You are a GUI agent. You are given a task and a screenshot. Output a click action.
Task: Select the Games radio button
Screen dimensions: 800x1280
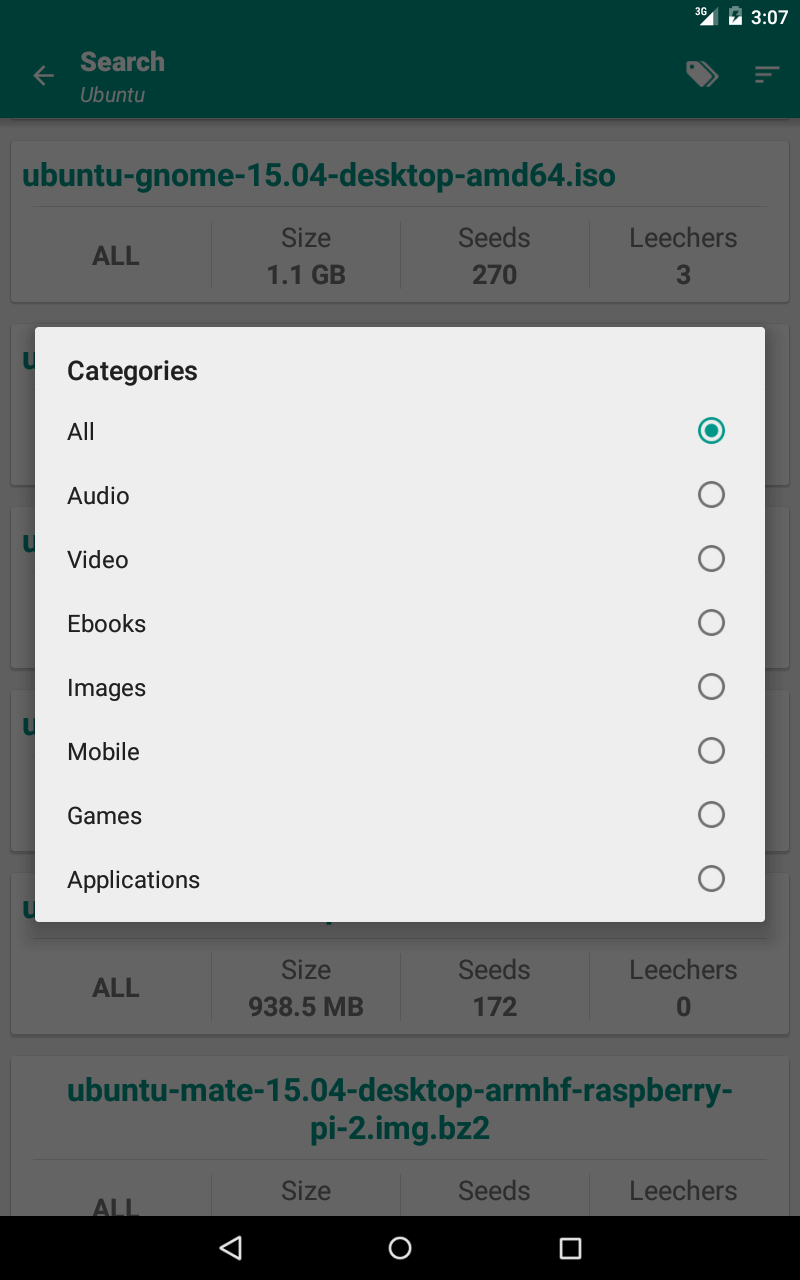[711, 815]
